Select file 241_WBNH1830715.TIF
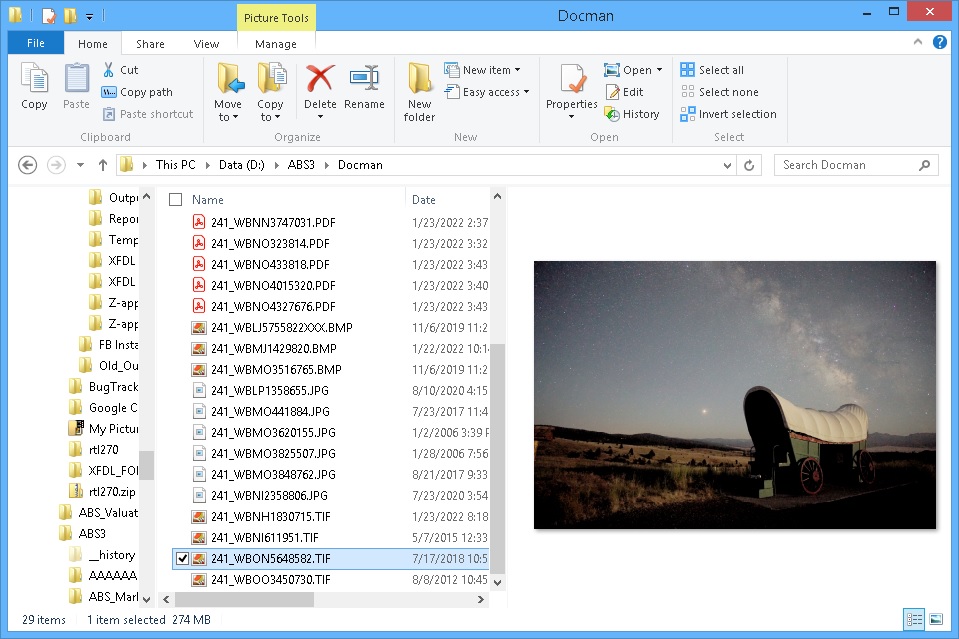This screenshot has height=639, width=959. pyautogui.click(x=270, y=517)
